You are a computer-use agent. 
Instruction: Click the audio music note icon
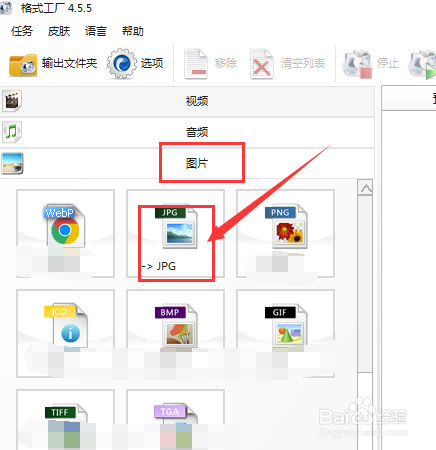point(12,132)
